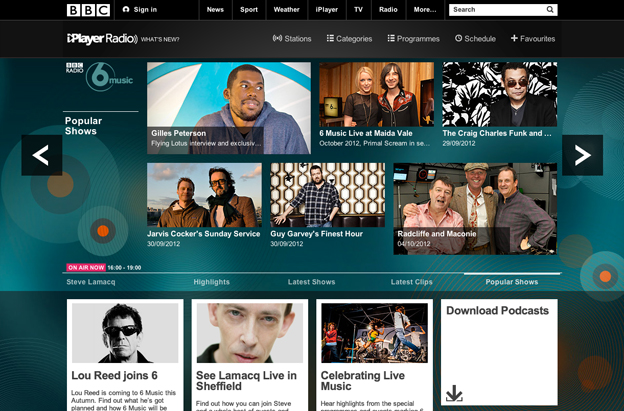Click the Gilles Peterson title text
Screen dimensions: 624x411
click(x=179, y=133)
